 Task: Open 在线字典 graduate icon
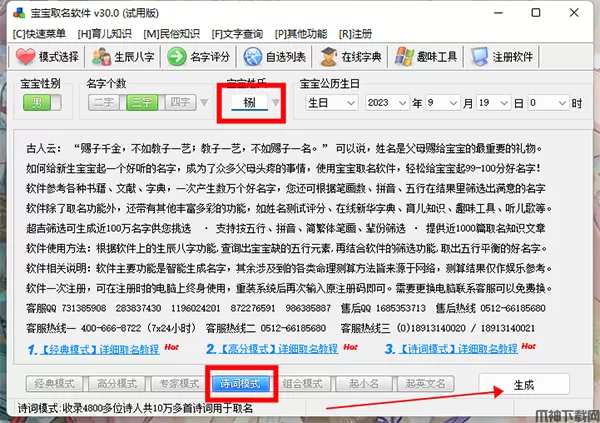pos(328,57)
